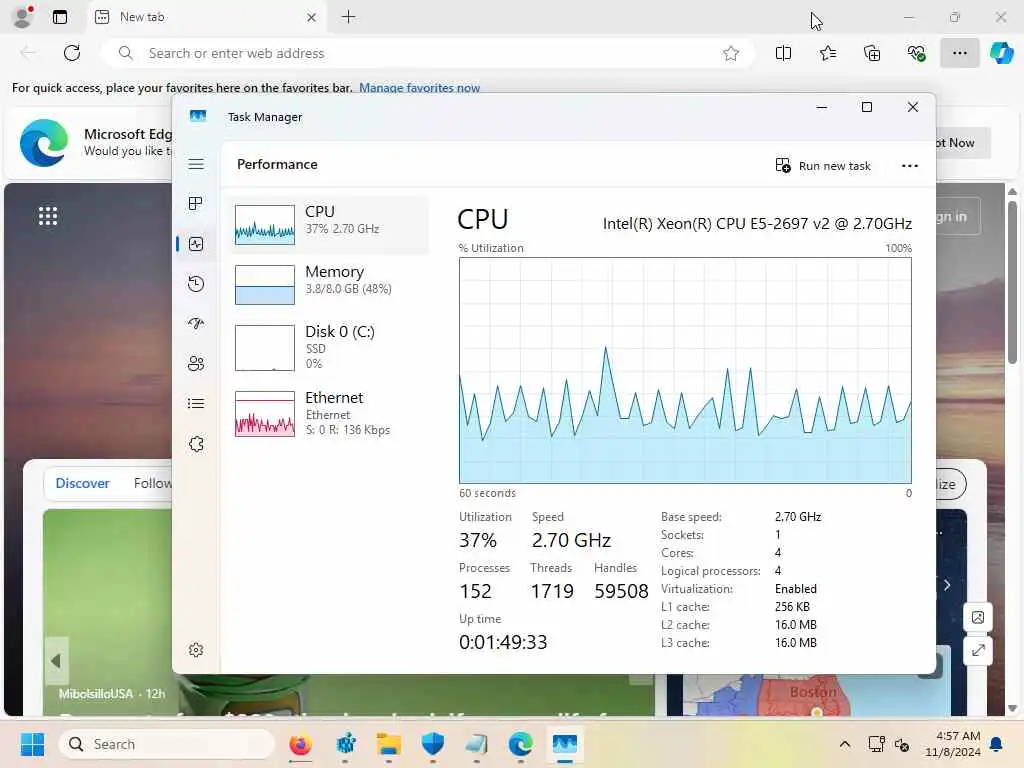Click the 37% utilization value
The image size is (1024, 768).
click(478, 540)
